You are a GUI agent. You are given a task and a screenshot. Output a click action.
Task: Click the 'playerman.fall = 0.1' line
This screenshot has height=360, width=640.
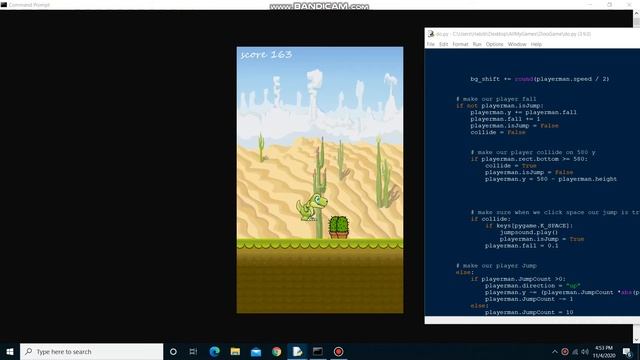[x=522, y=246]
